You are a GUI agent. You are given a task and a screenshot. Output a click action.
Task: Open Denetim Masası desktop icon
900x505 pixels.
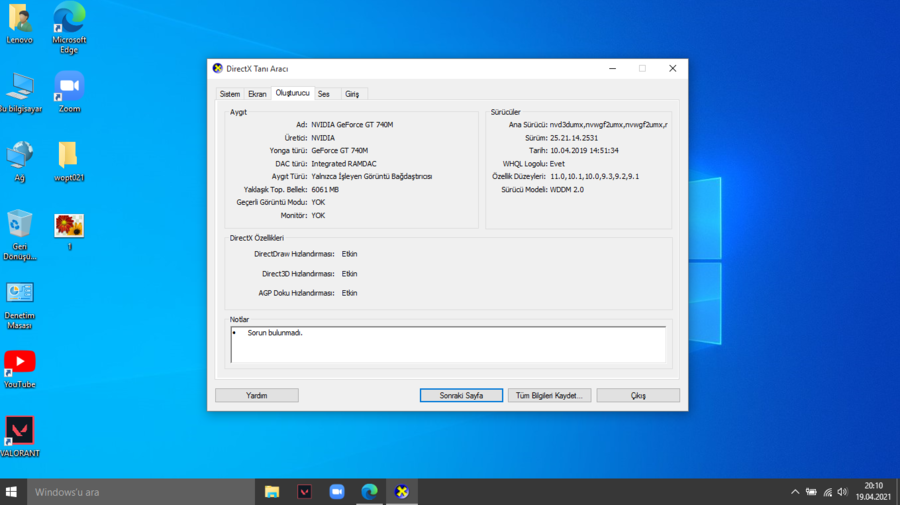click(19, 293)
